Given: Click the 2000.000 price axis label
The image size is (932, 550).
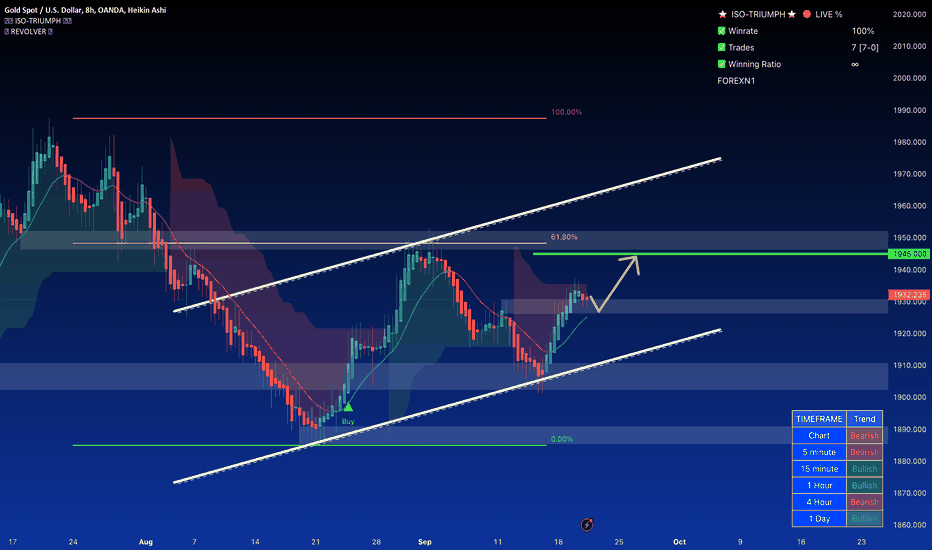Looking at the screenshot, I should (909, 78).
